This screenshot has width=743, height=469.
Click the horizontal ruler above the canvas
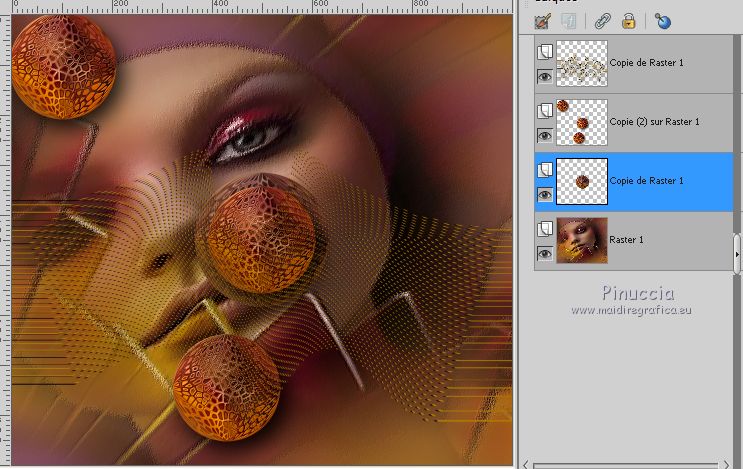click(x=262, y=7)
